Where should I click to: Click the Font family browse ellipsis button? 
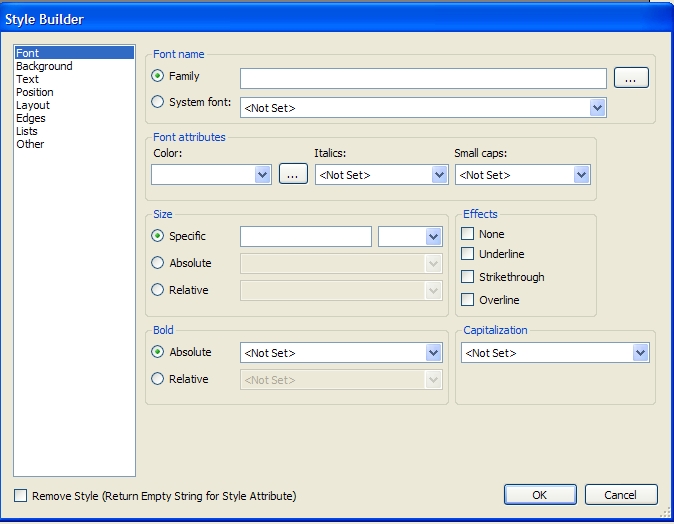631,78
